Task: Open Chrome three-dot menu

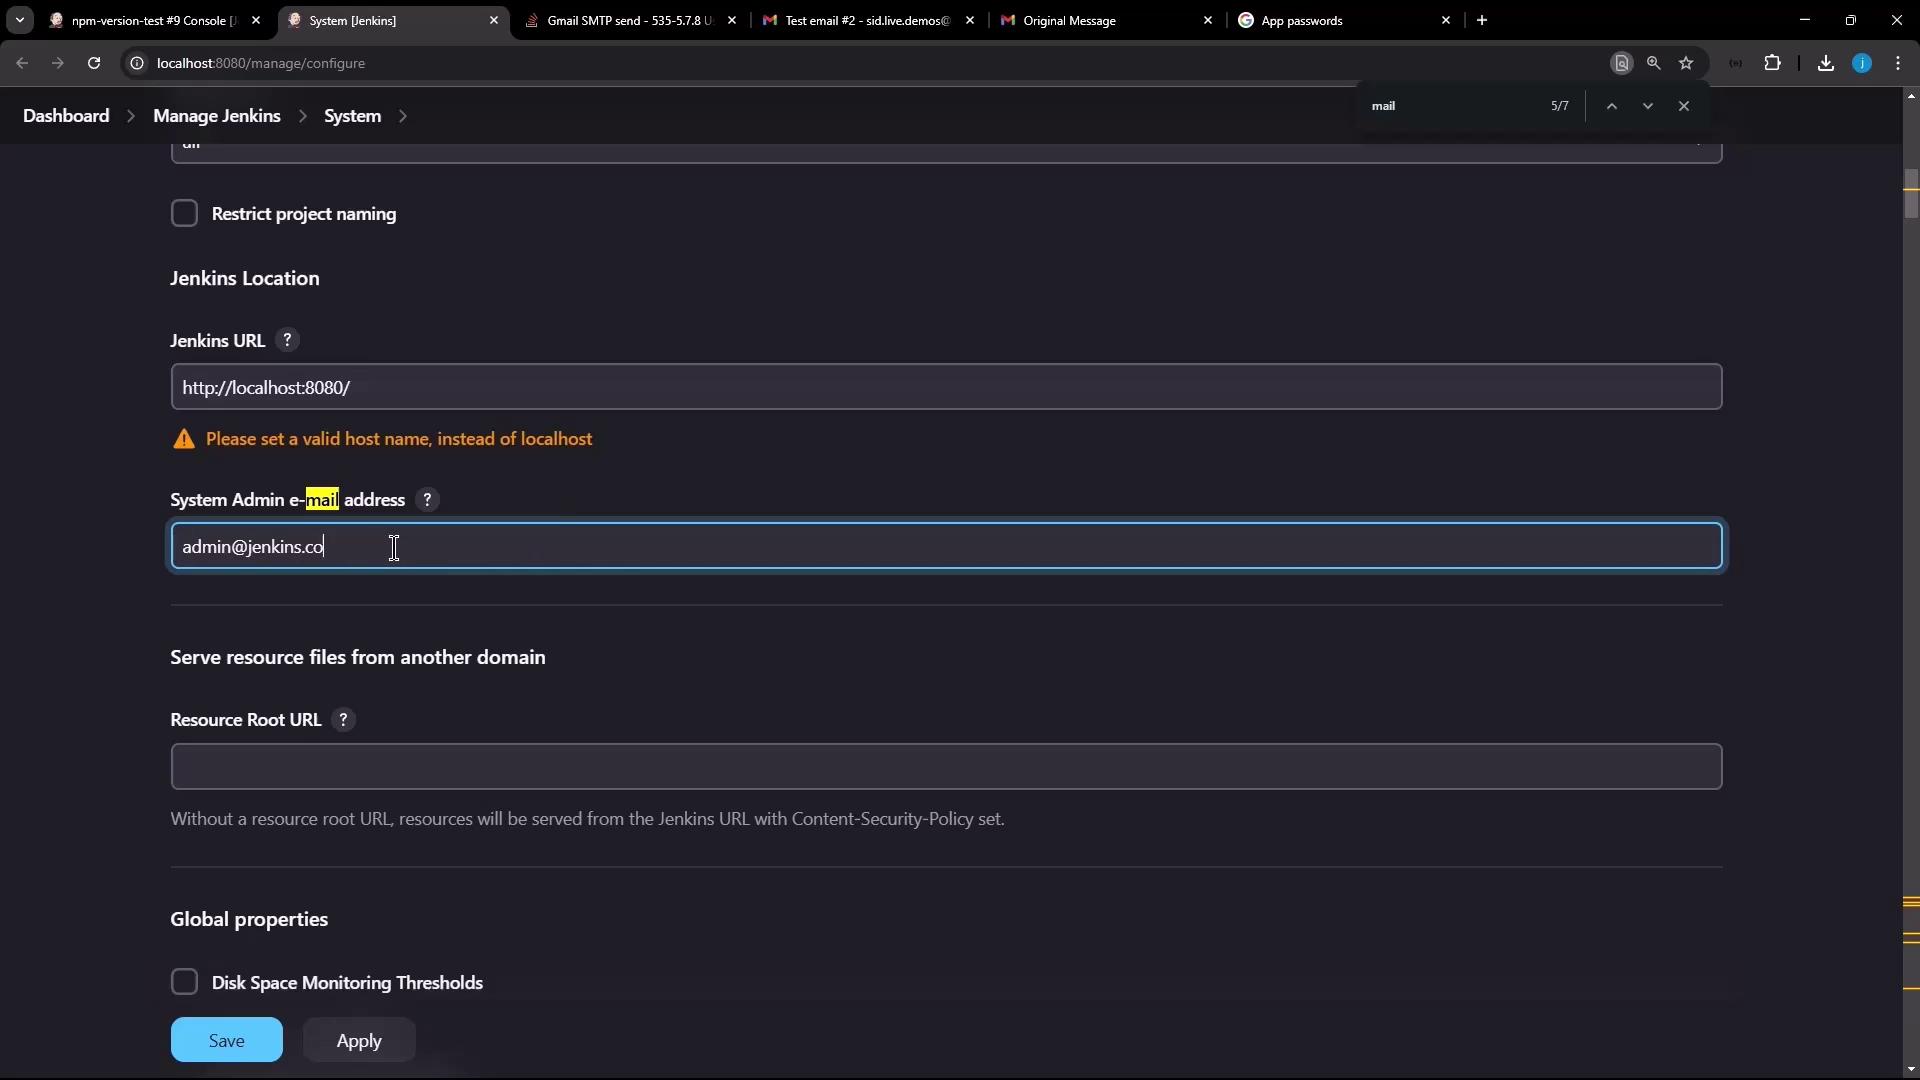Action: (x=1898, y=63)
